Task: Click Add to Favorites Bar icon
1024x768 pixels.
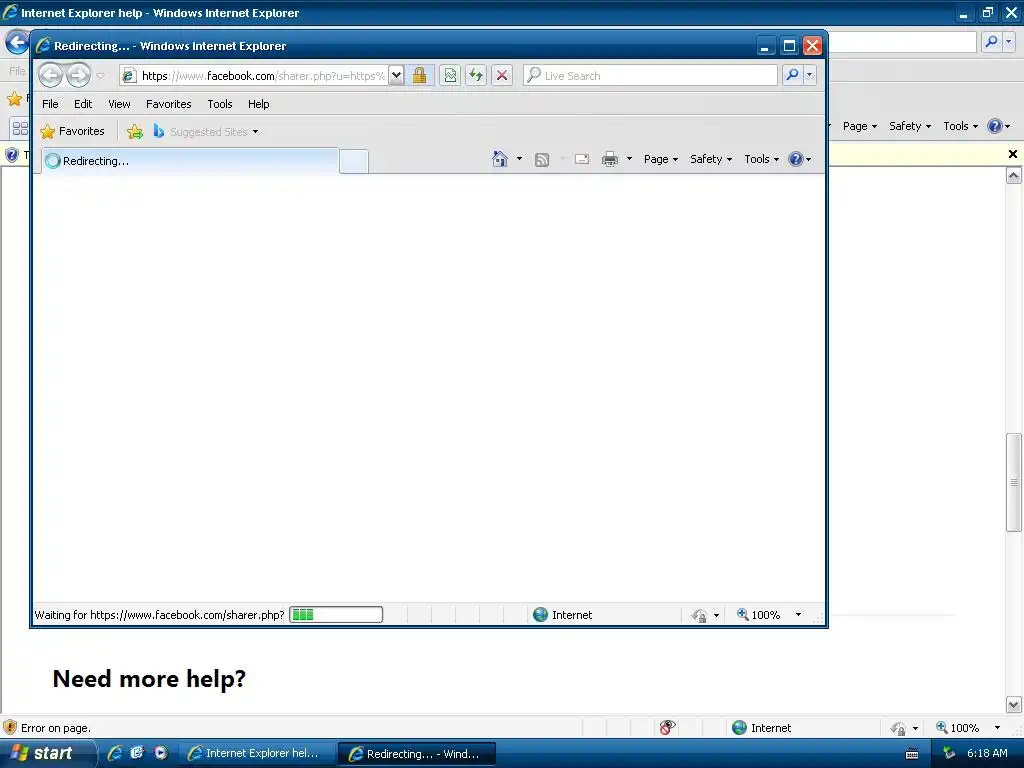Action: pos(135,131)
